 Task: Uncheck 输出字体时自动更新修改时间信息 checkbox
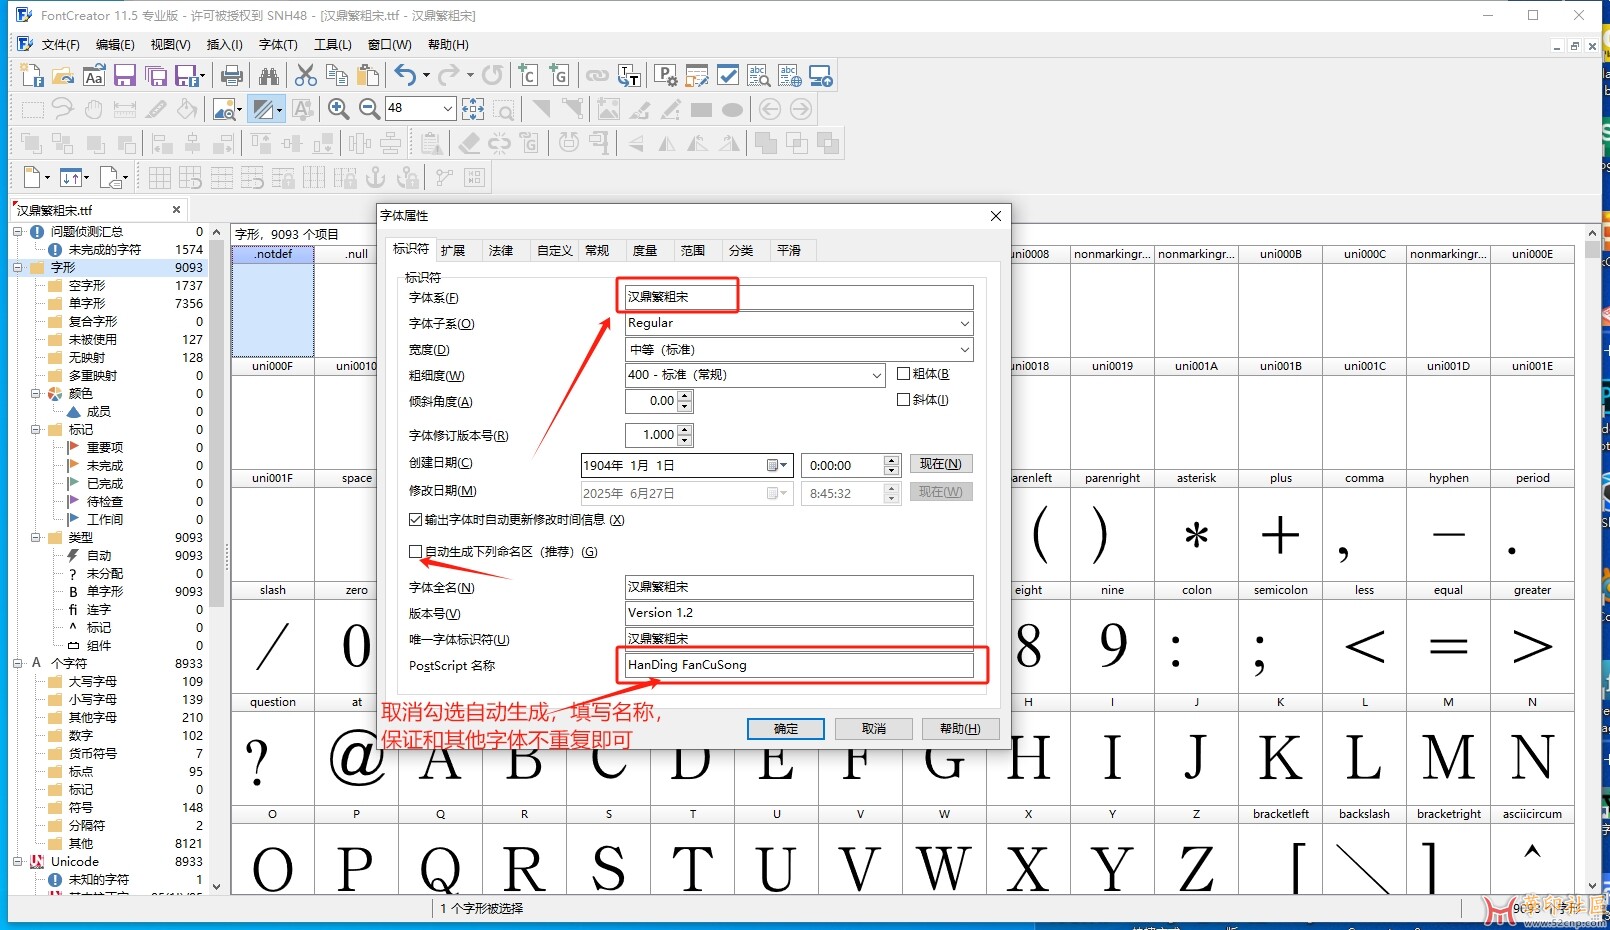416,520
